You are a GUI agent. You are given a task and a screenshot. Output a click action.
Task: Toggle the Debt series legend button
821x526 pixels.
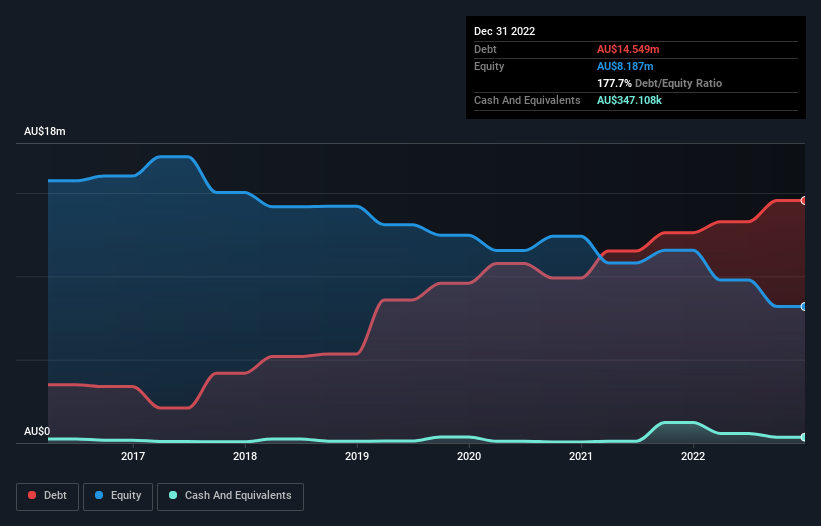click(48, 496)
